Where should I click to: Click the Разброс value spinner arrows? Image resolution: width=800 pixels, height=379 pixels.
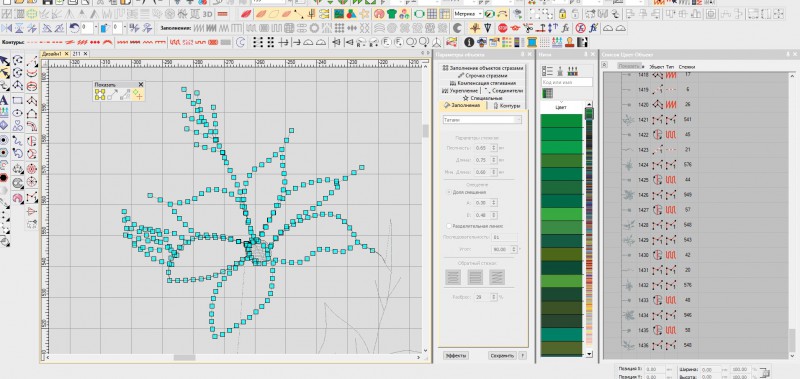[x=493, y=297]
